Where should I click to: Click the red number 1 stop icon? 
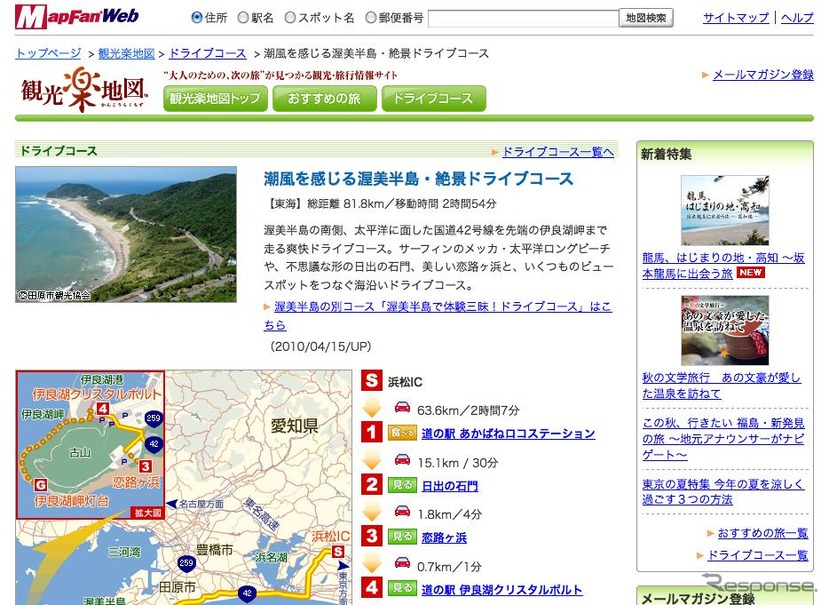pyautogui.click(x=372, y=433)
